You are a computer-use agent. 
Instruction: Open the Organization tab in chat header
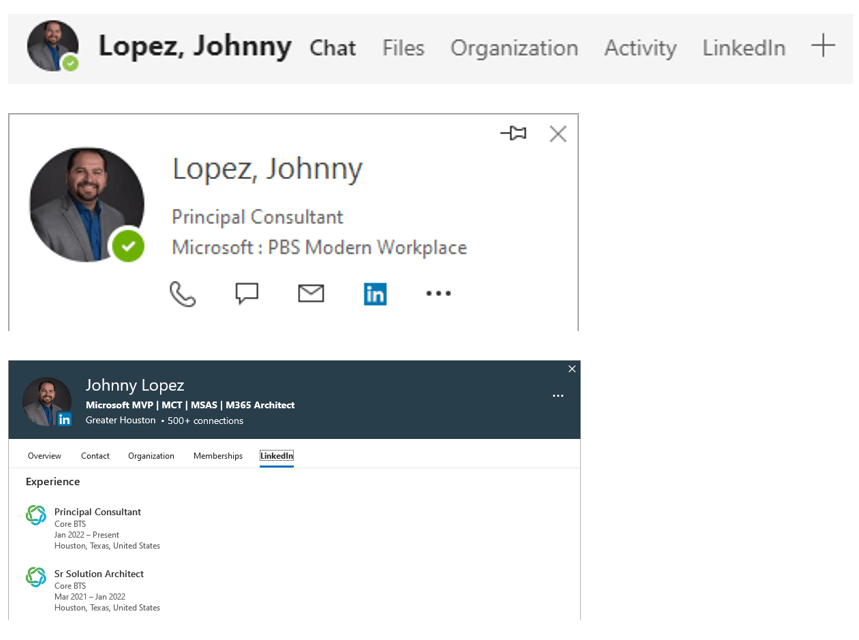tap(514, 48)
